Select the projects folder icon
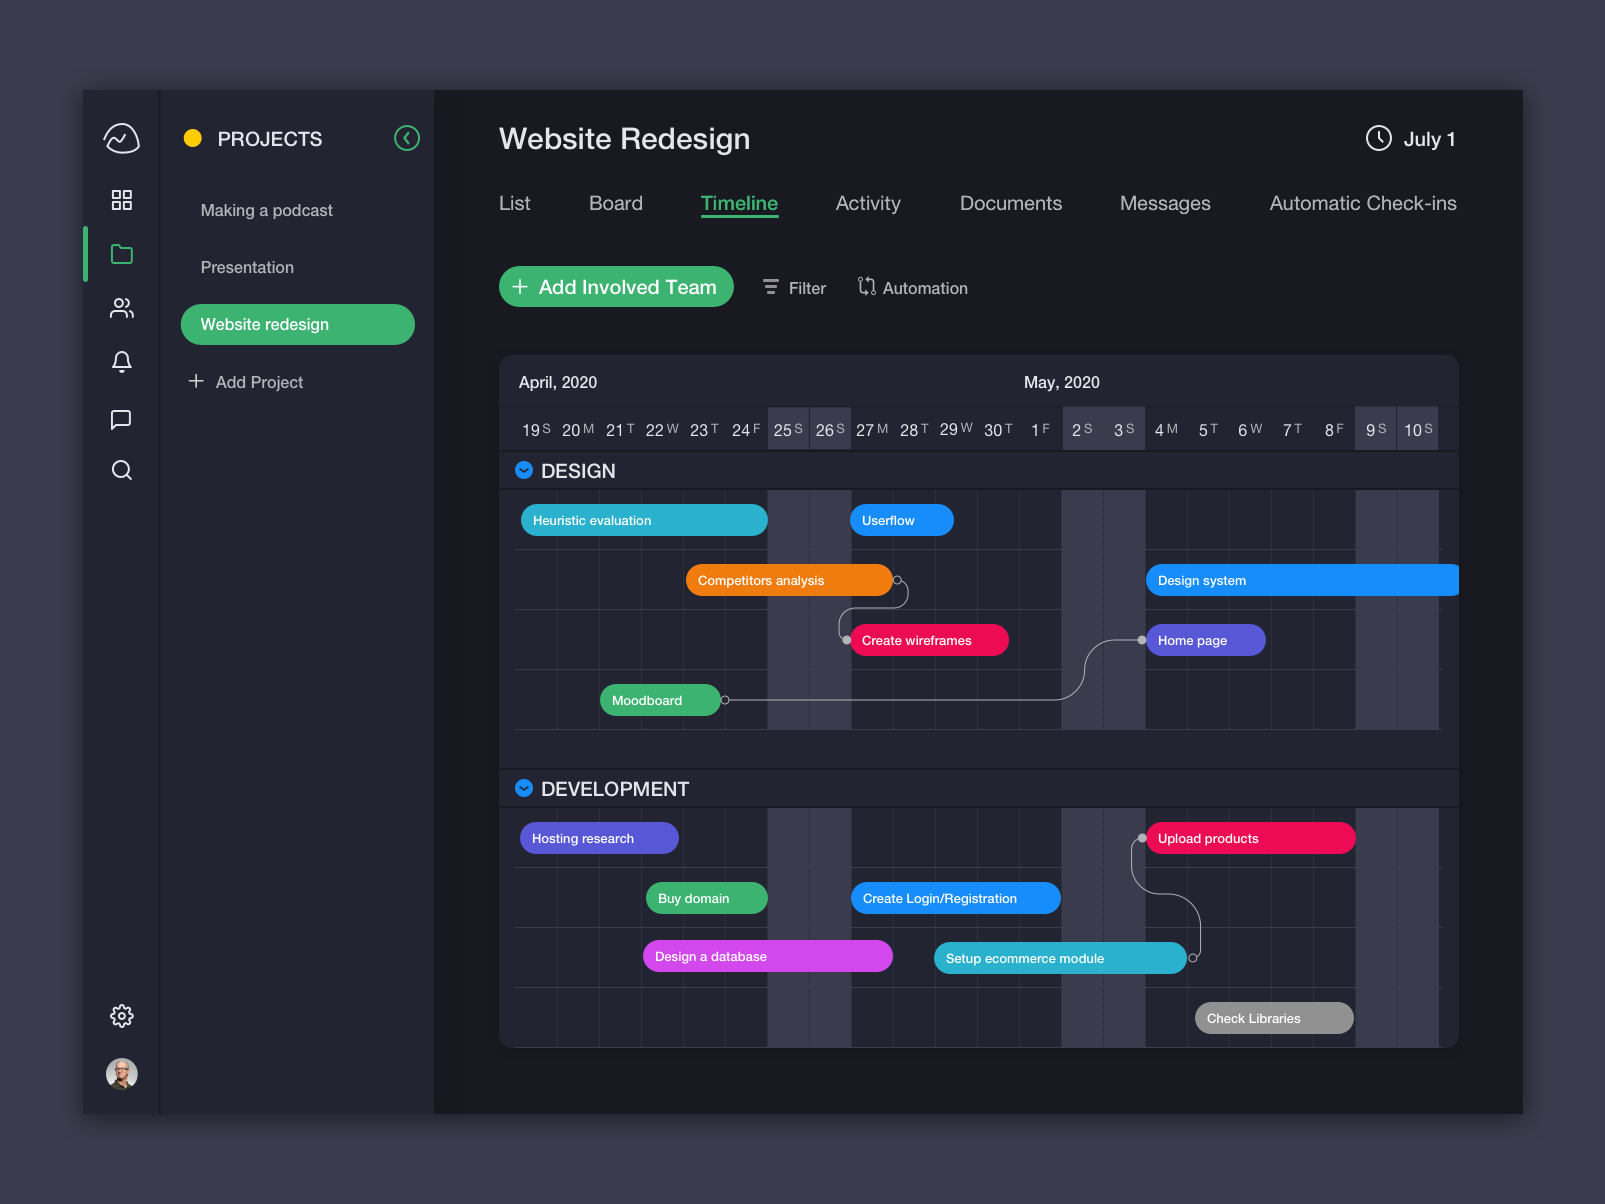Screen dimensions: 1605x1204 click(x=121, y=254)
